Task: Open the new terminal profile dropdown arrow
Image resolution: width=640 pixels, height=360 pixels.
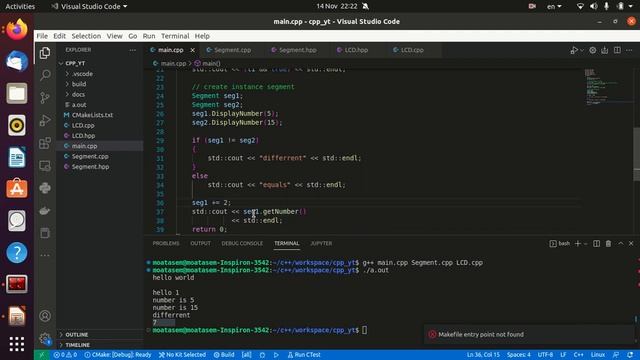Action: (586, 244)
